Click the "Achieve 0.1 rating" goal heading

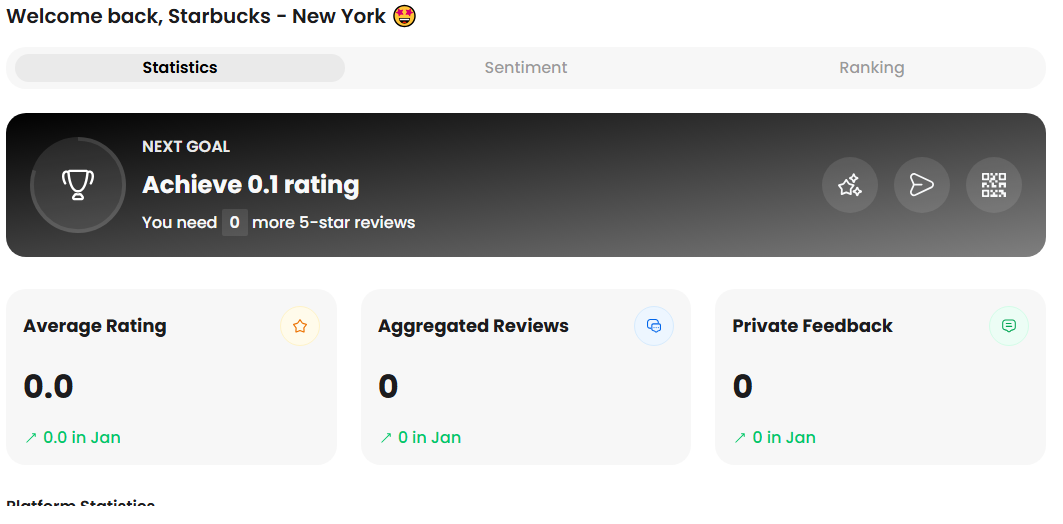coord(251,185)
